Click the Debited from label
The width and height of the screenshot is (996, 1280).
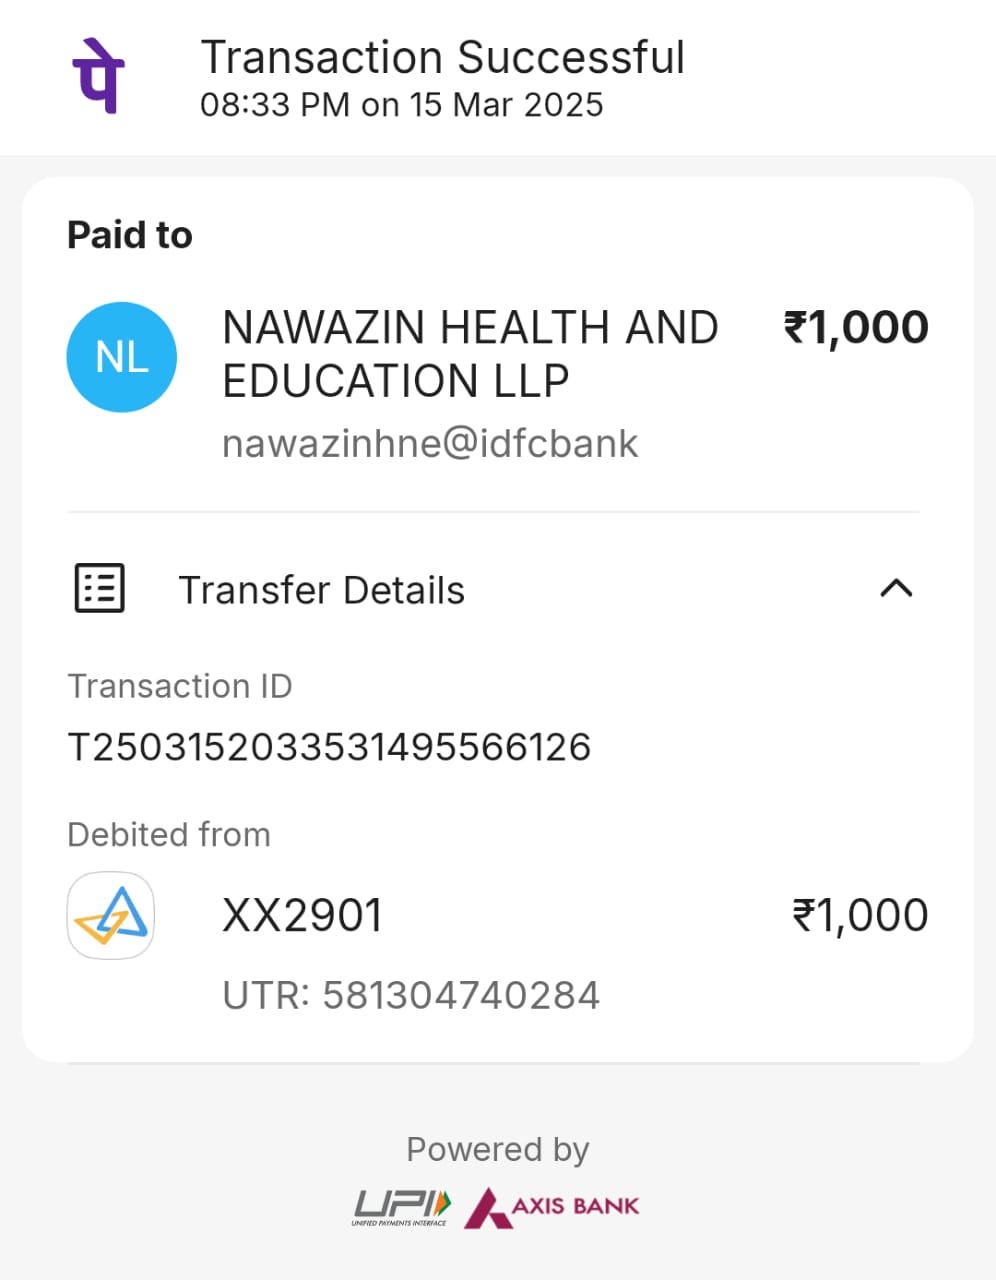point(169,834)
